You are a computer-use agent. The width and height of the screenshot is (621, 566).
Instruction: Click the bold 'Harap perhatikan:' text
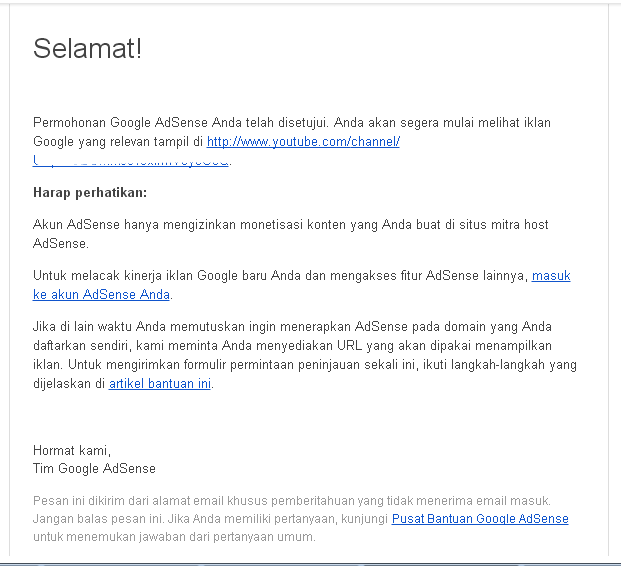point(90,192)
